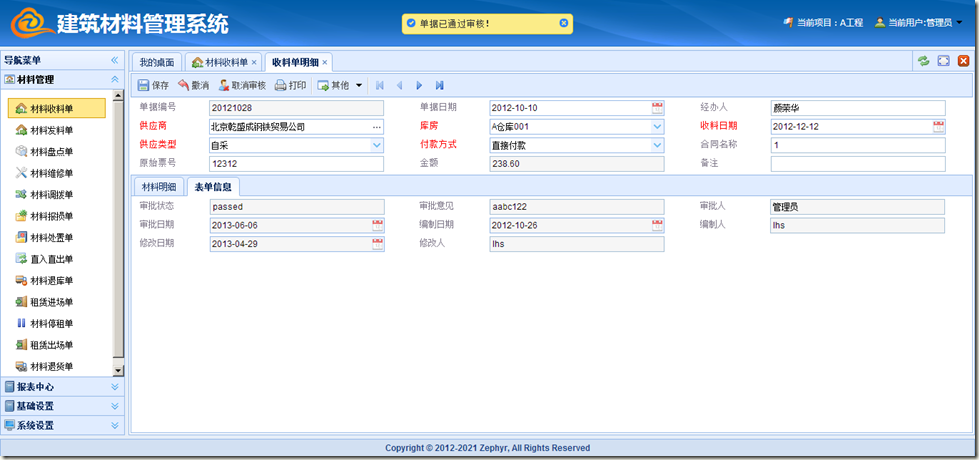Click the 金额 field showing 238.60
This screenshot has width=979, height=460.
[x=577, y=164]
